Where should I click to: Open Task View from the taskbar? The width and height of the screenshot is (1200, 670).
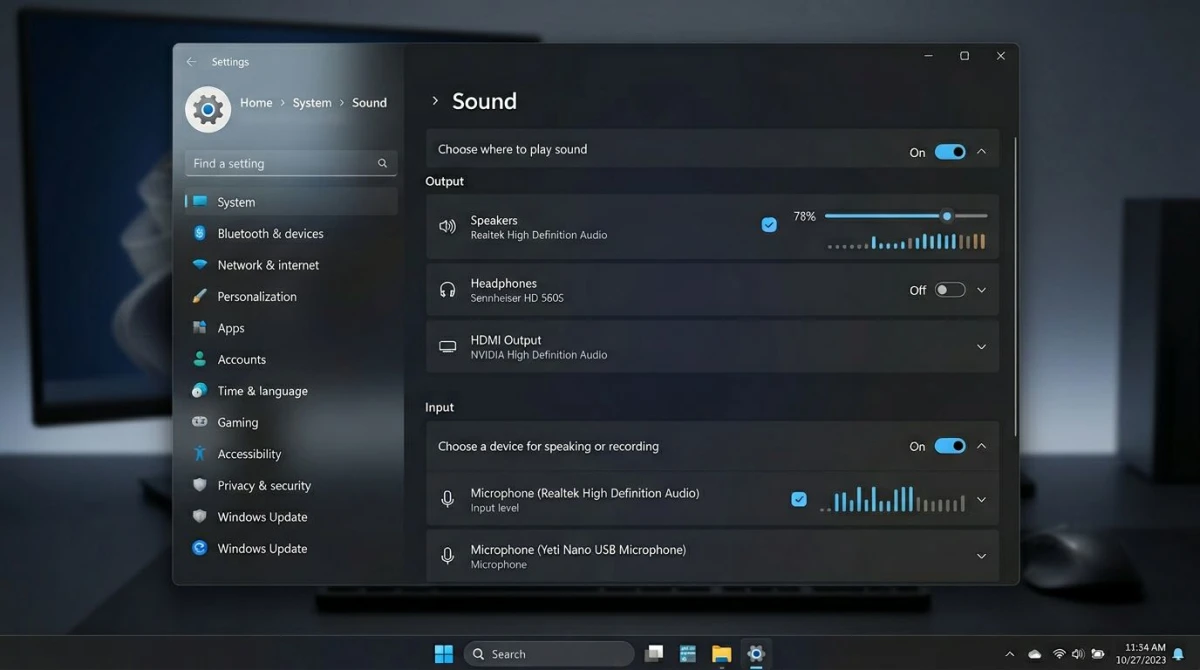coord(654,654)
